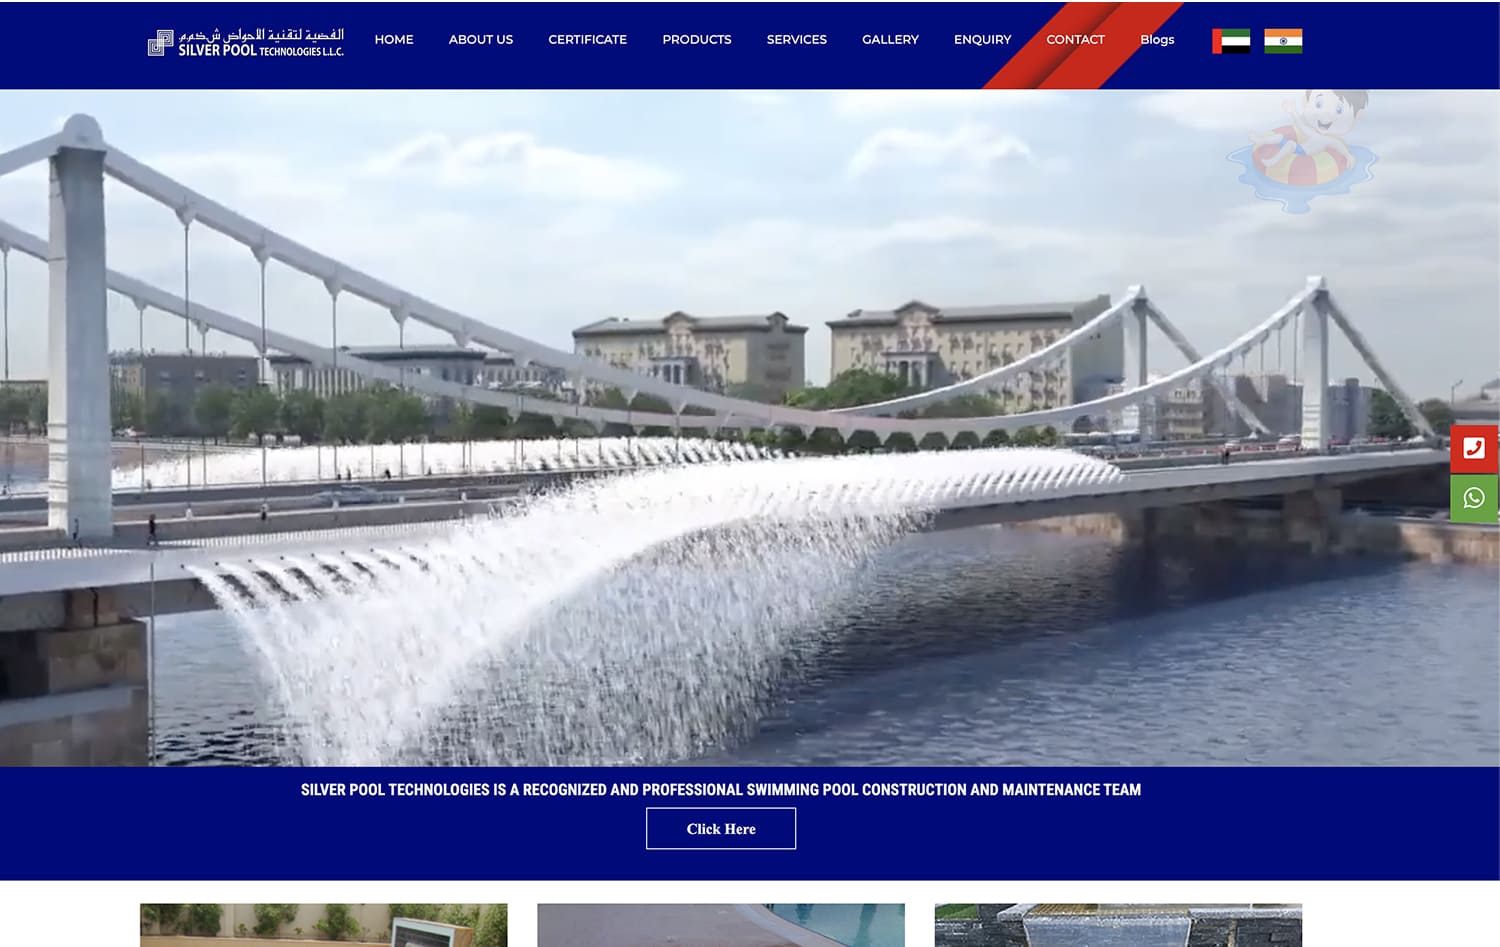Open the middle pool-deck thumbnail
Viewport: 1500px width, 947px height.
(x=721, y=925)
